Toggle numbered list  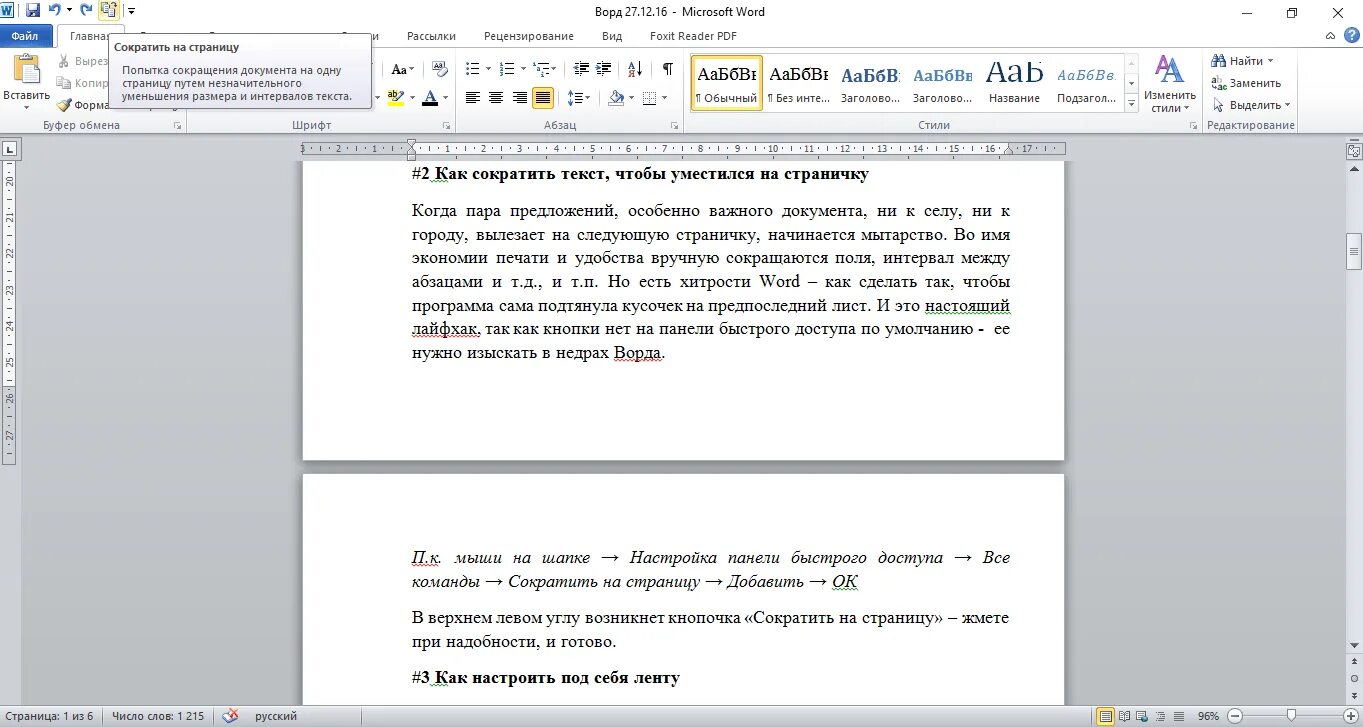(506, 69)
